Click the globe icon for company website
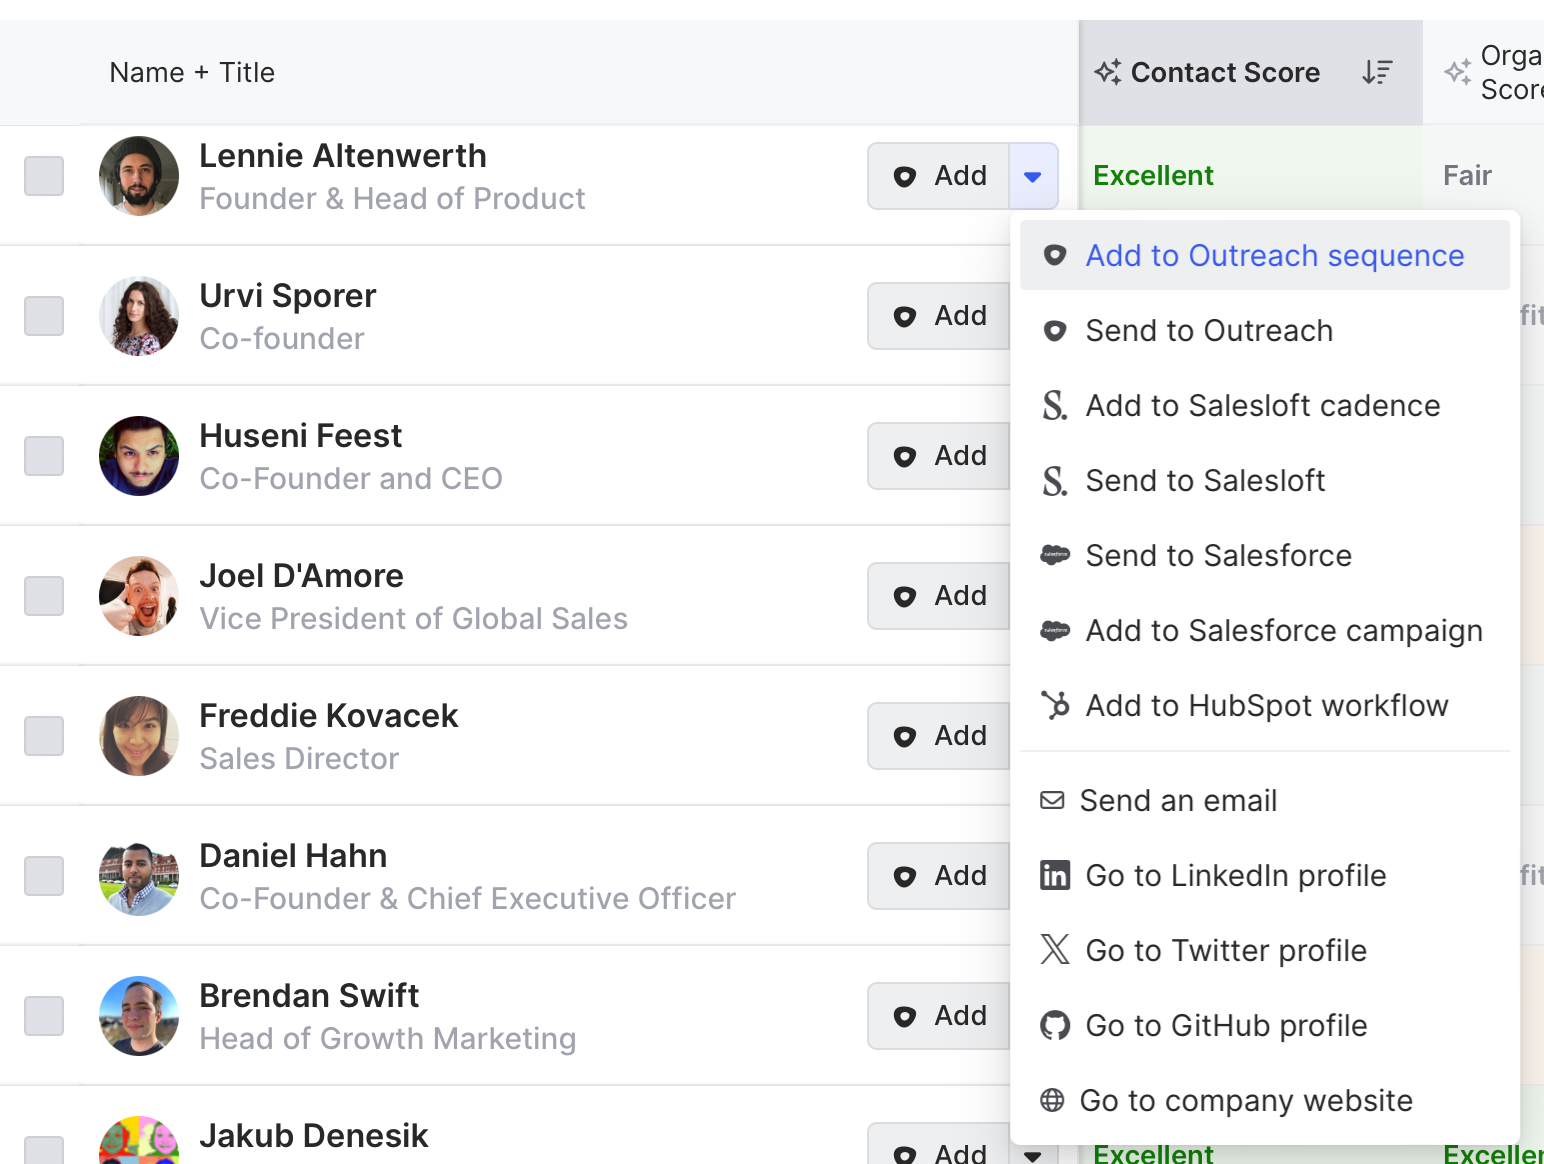 (x=1052, y=1100)
